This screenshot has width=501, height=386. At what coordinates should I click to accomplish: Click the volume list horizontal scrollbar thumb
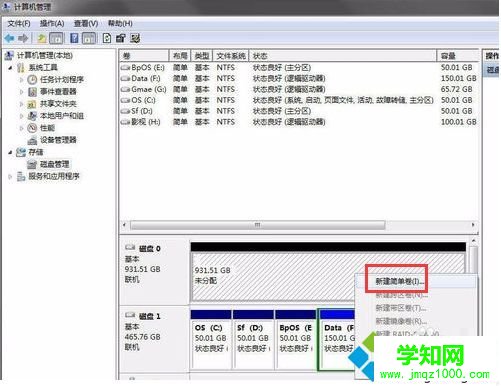coord(257,225)
